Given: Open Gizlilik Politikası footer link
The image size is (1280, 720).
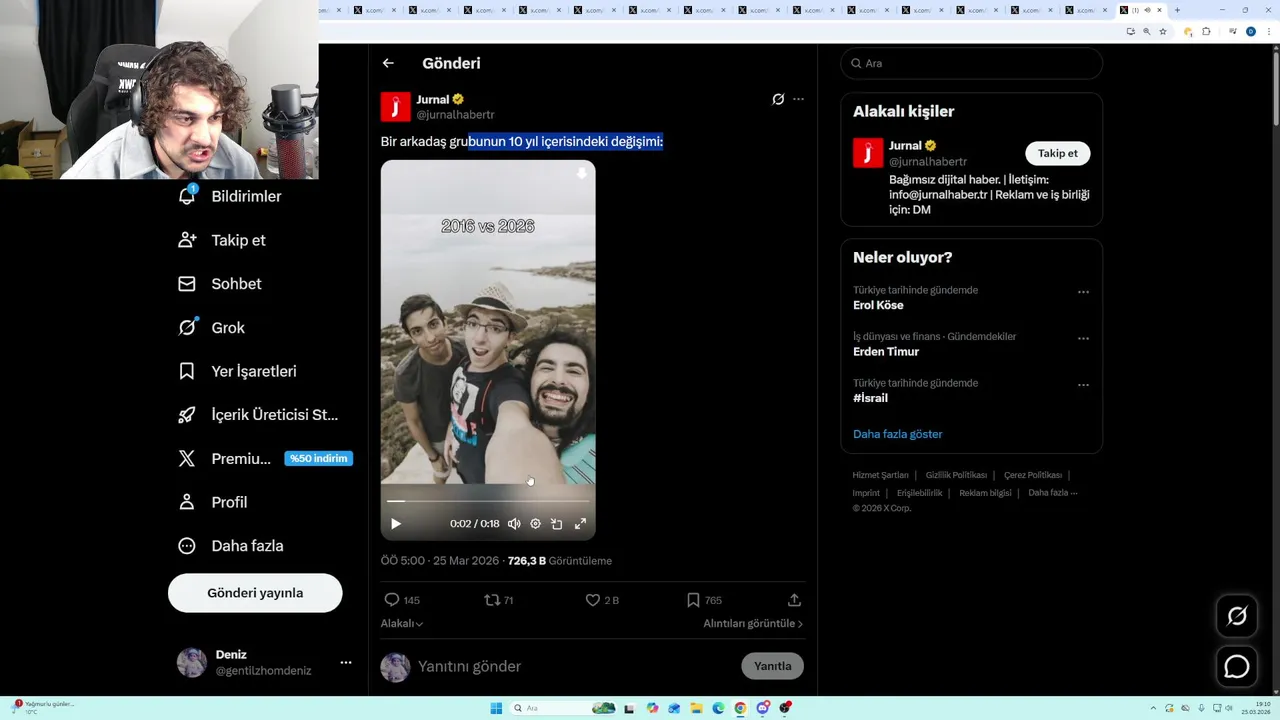Looking at the screenshot, I should (956, 475).
